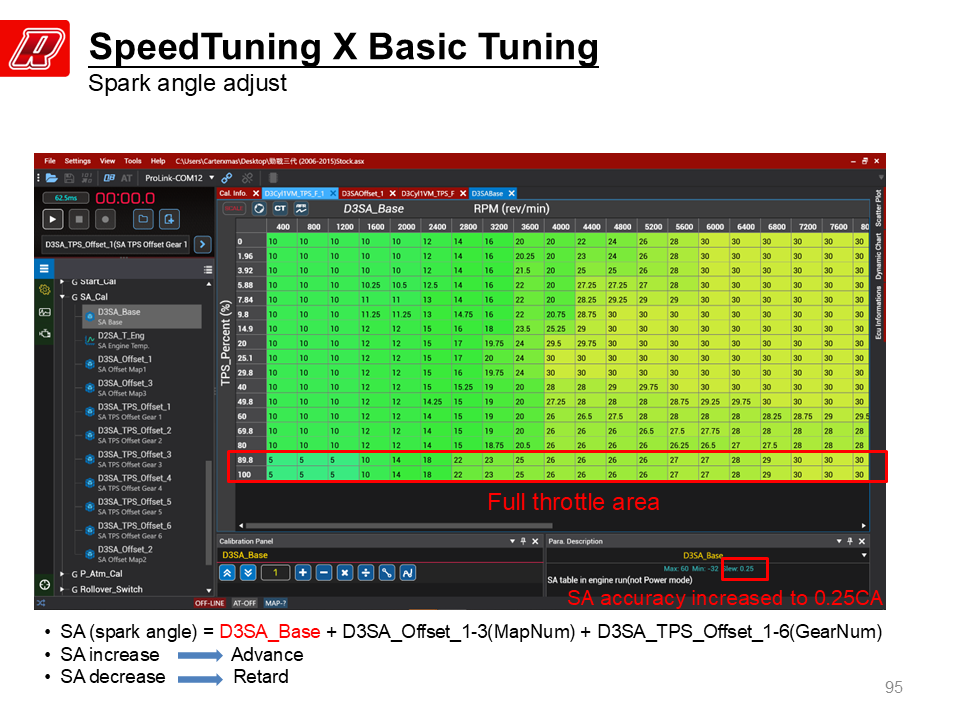Image resolution: width=960 pixels, height=720 pixels.
Task: Open the File menu
Action: (x=50, y=161)
